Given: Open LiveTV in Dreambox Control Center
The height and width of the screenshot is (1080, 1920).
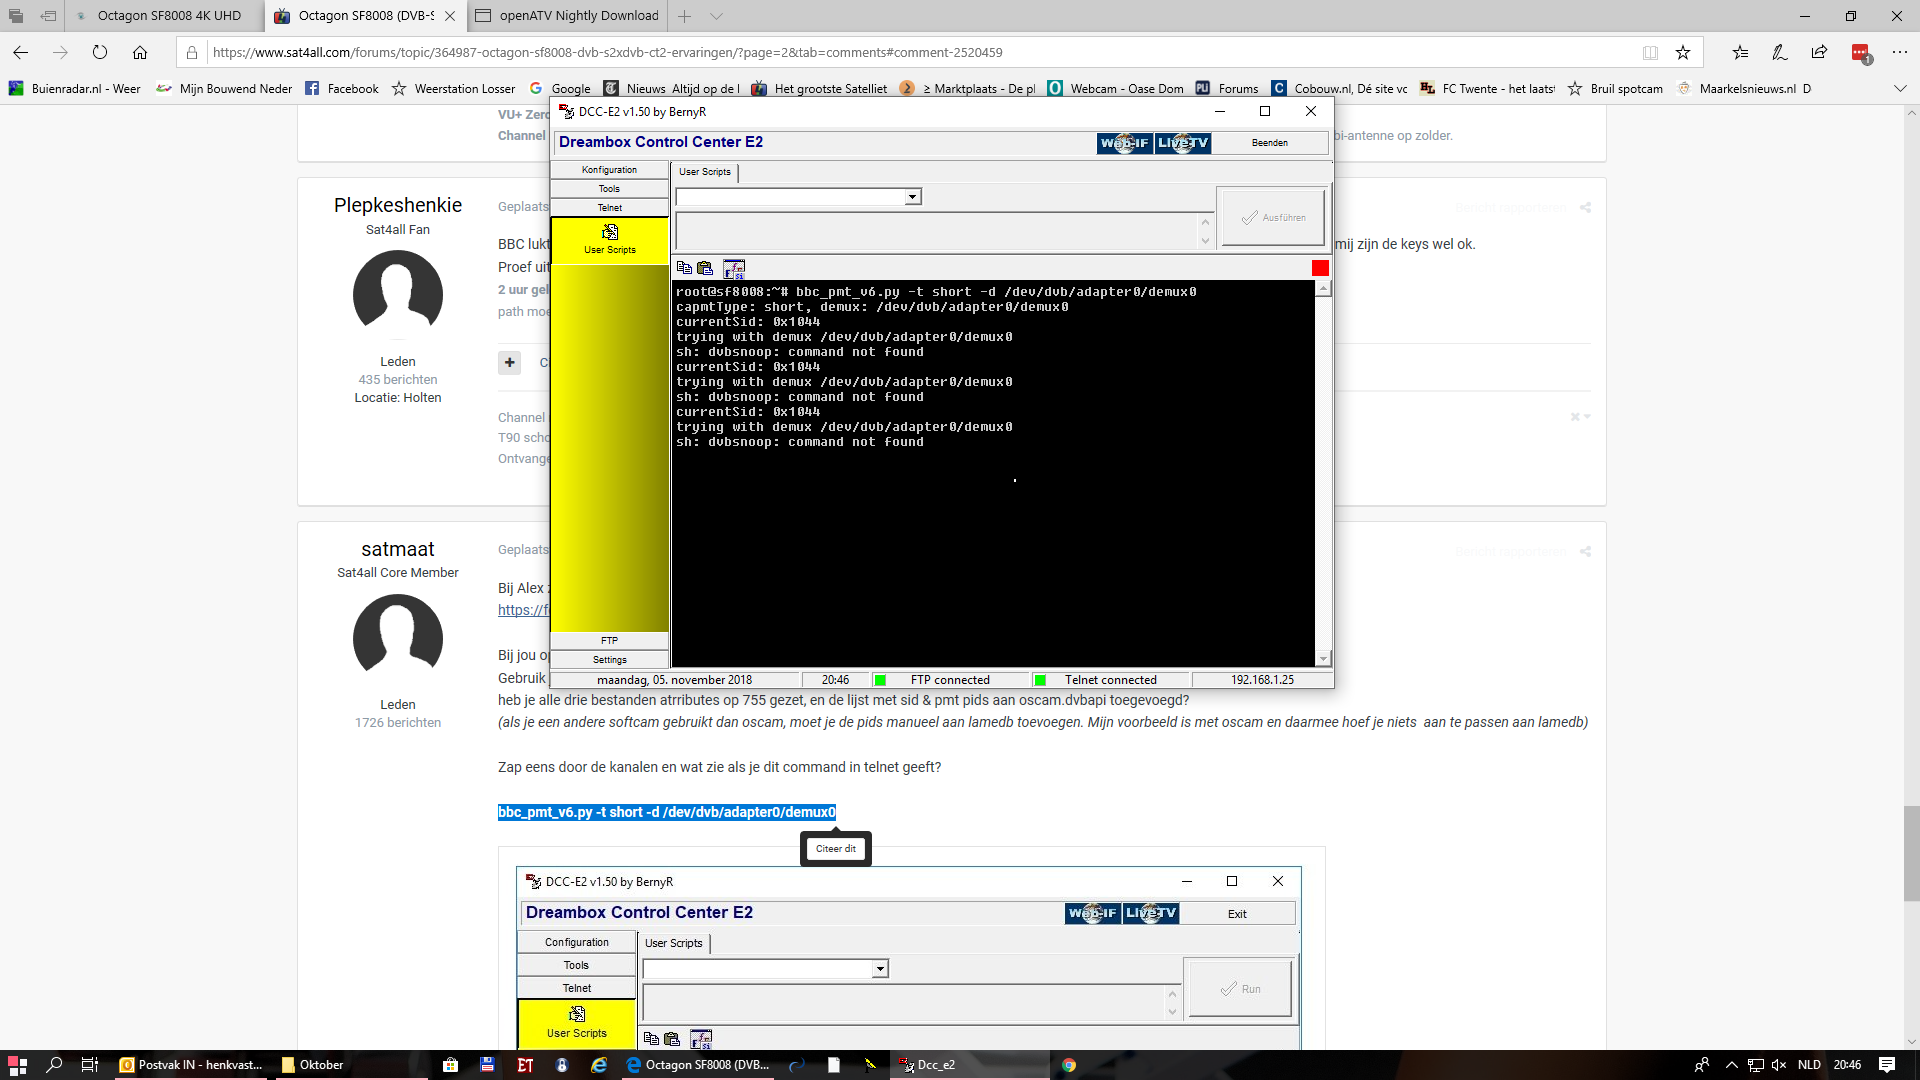Looking at the screenshot, I should (x=1183, y=143).
